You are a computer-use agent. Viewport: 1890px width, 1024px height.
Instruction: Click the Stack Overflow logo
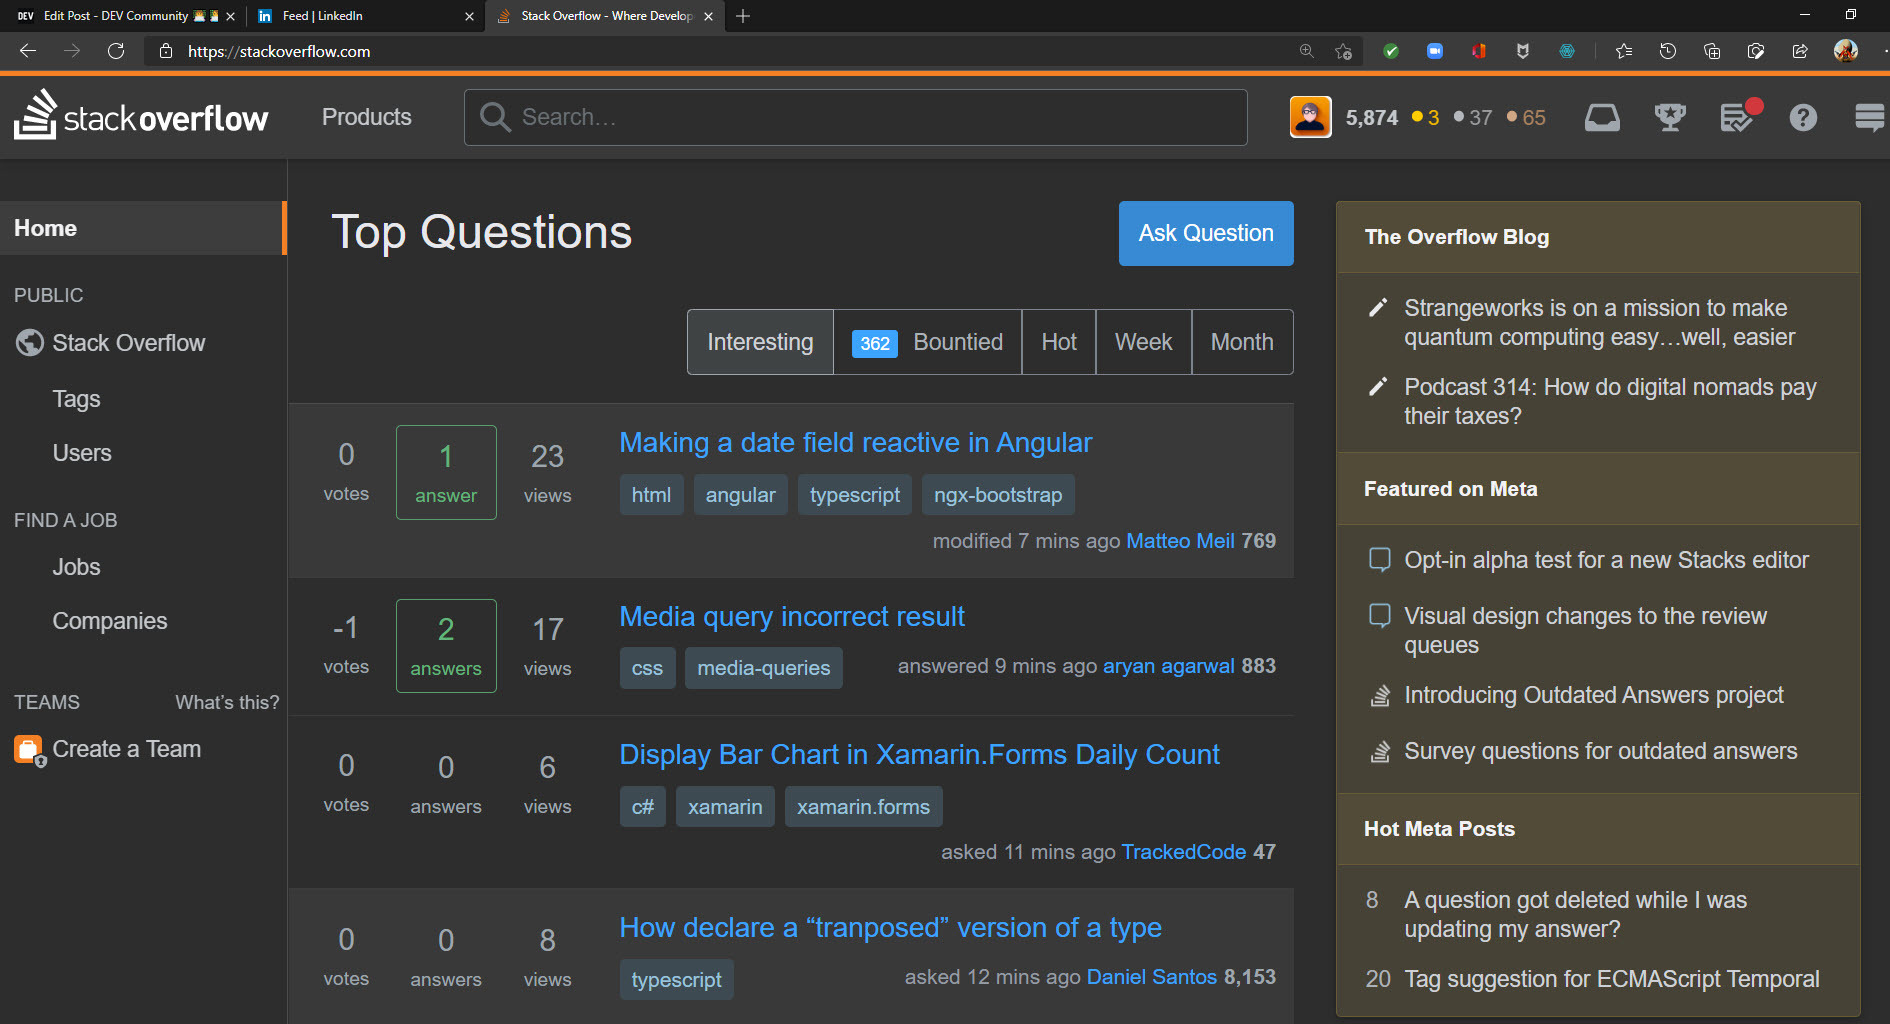click(x=141, y=117)
